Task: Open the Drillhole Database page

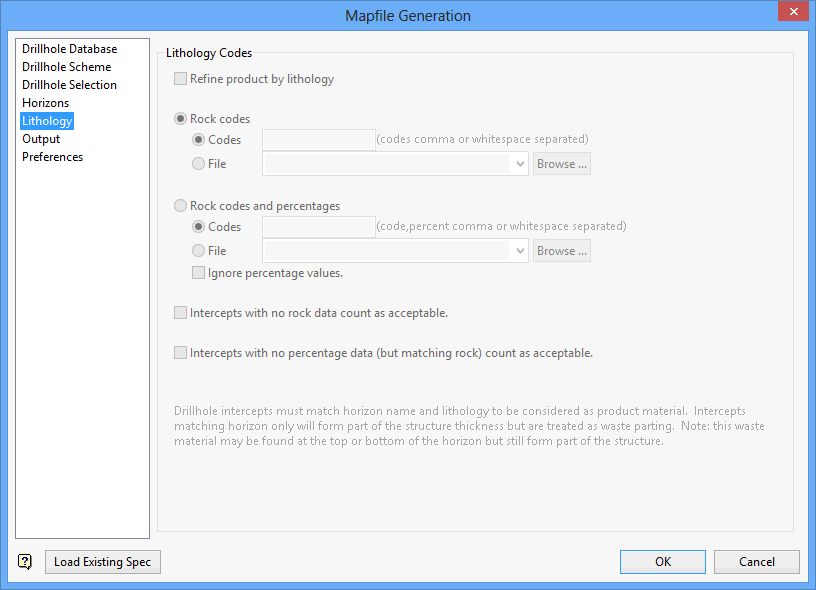Action: coord(69,49)
